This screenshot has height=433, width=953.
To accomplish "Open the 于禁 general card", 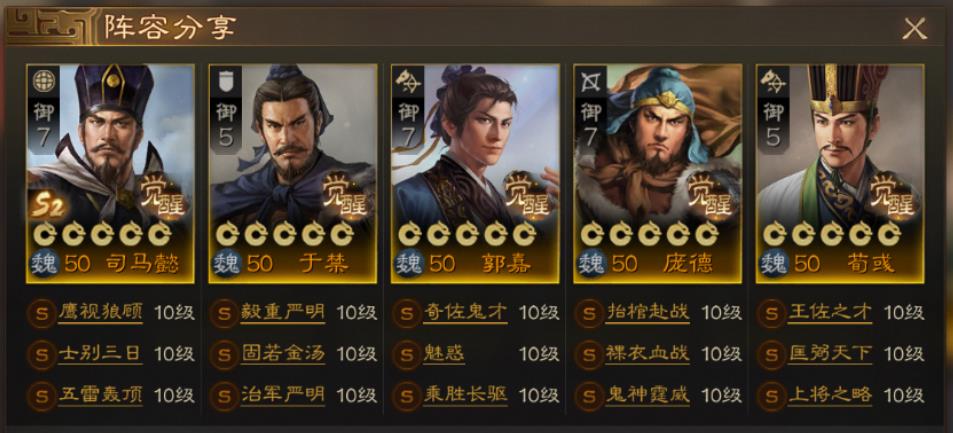I will [292, 174].
